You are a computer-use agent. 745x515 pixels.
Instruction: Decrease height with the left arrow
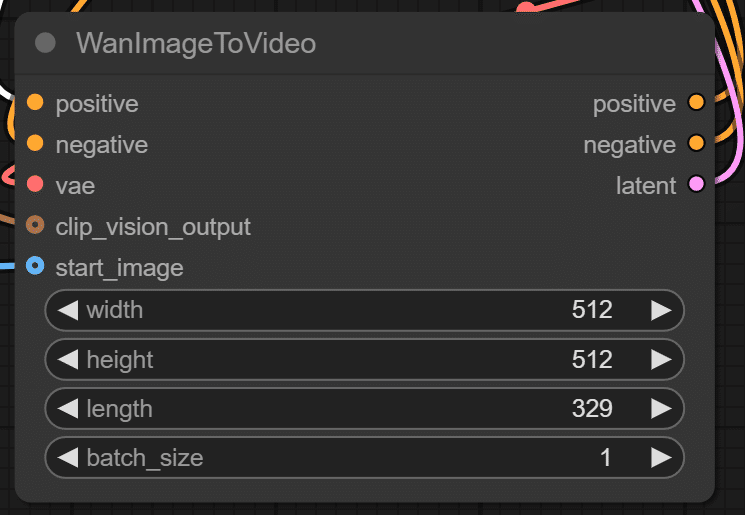67,359
